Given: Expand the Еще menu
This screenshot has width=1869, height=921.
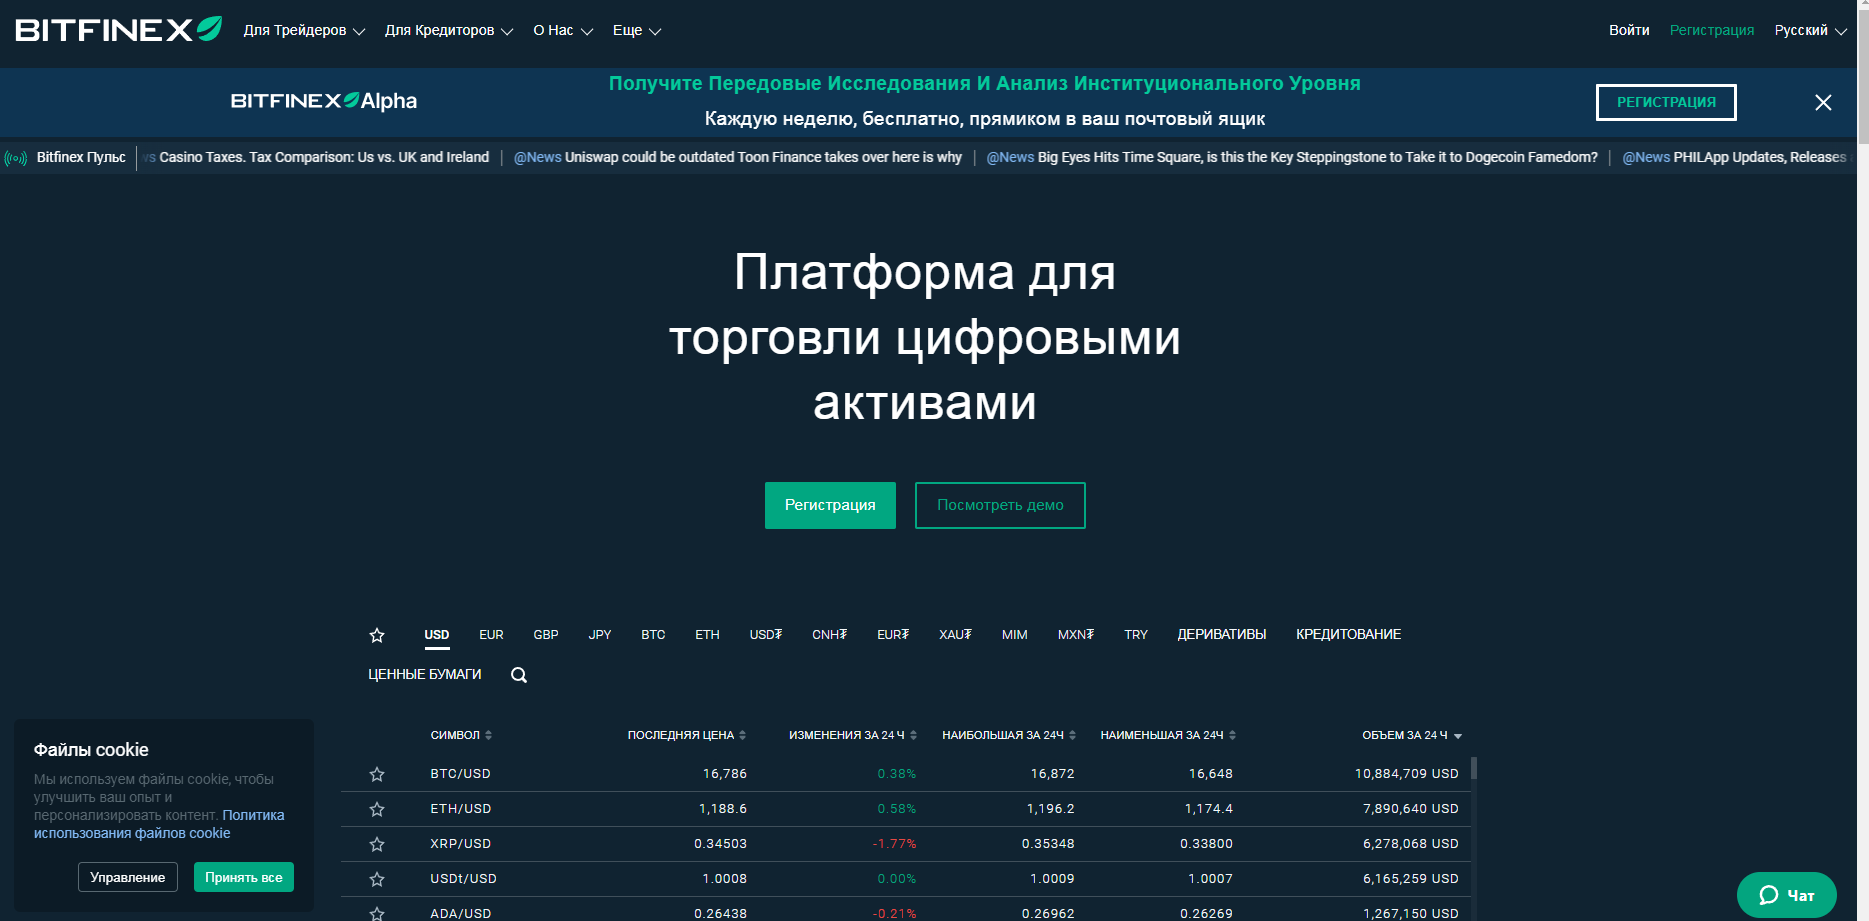Looking at the screenshot, I should click(637, 31).
